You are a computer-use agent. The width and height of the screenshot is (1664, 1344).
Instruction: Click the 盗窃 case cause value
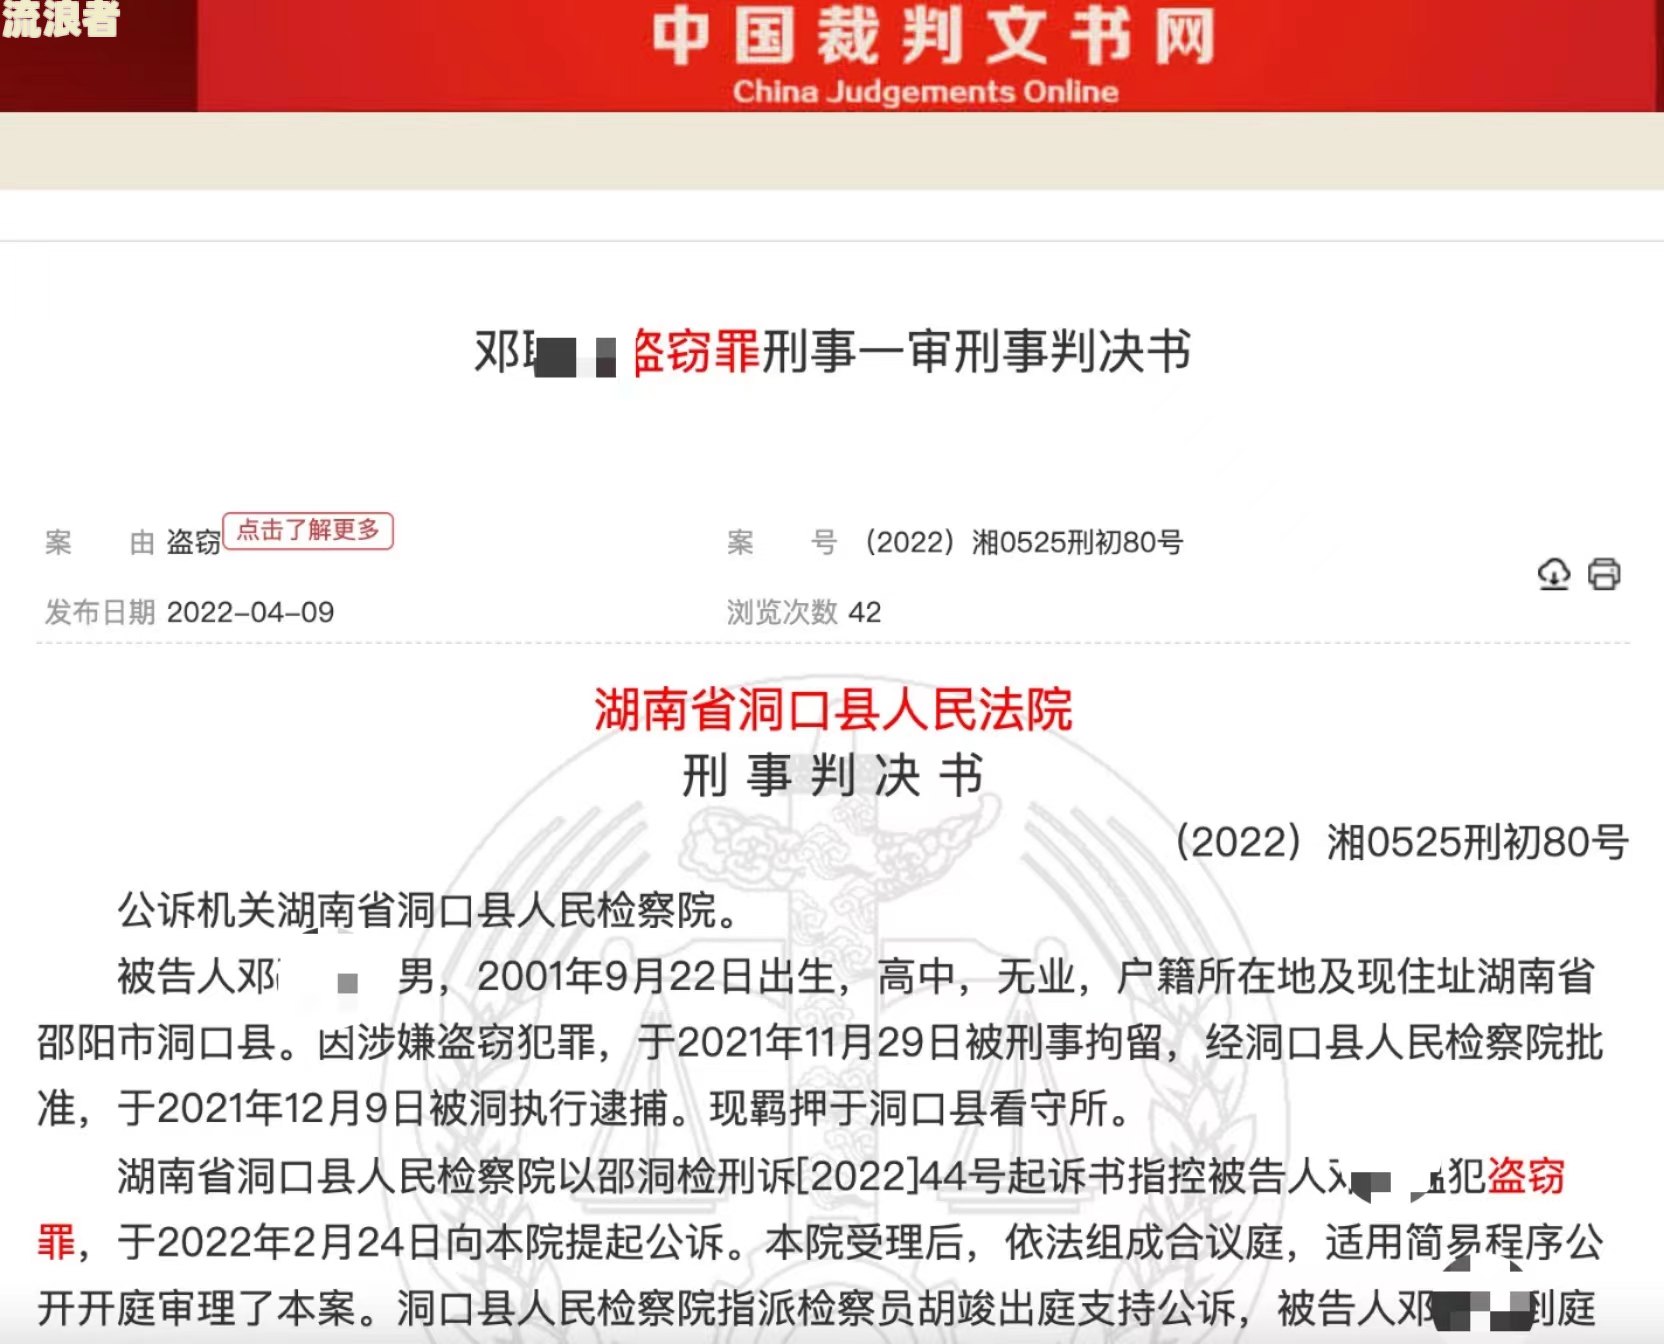click(194, 543)
